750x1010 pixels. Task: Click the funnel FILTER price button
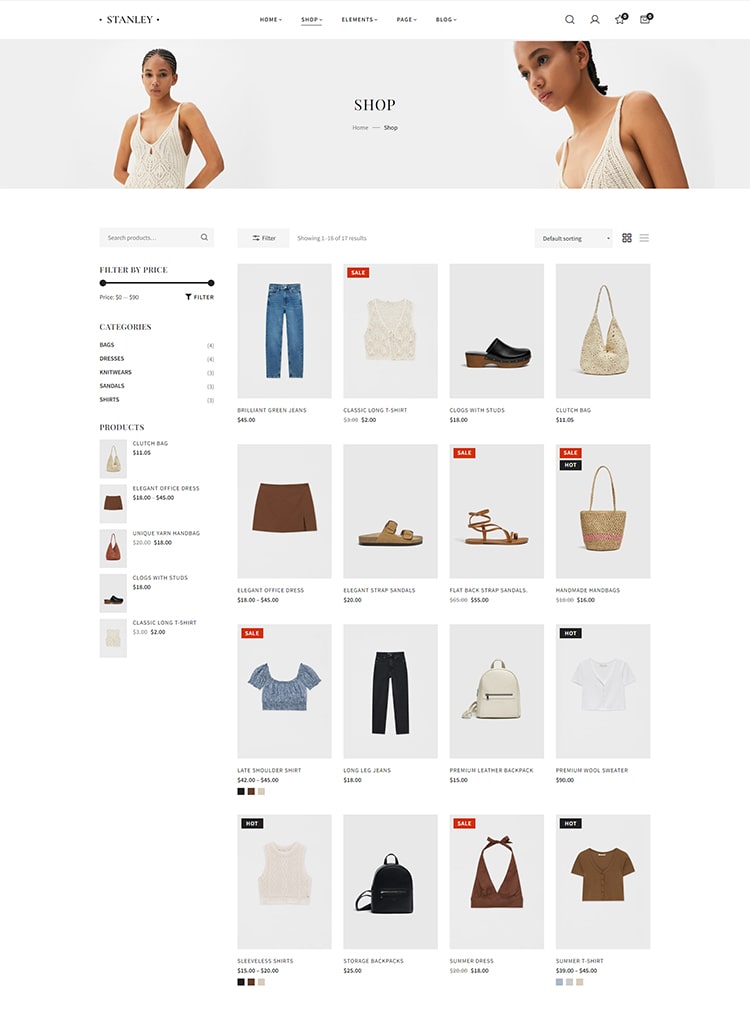(200, 297)
